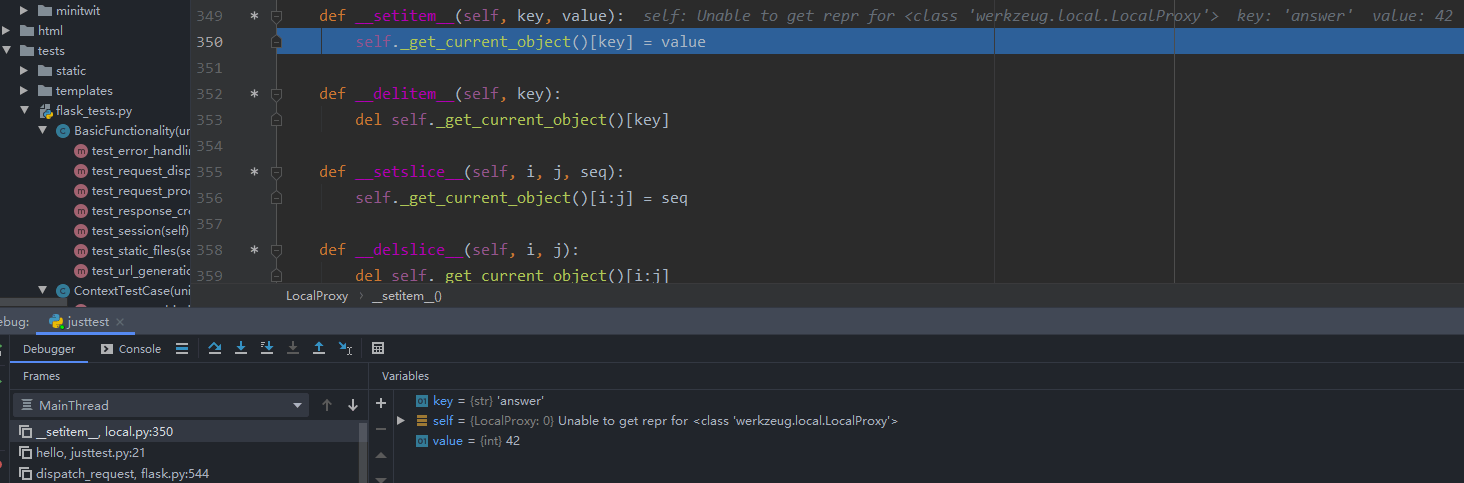Click the Step Over debugger icon
The height and width of the screenshot is (483, 1464).
[x=215, y=348]
